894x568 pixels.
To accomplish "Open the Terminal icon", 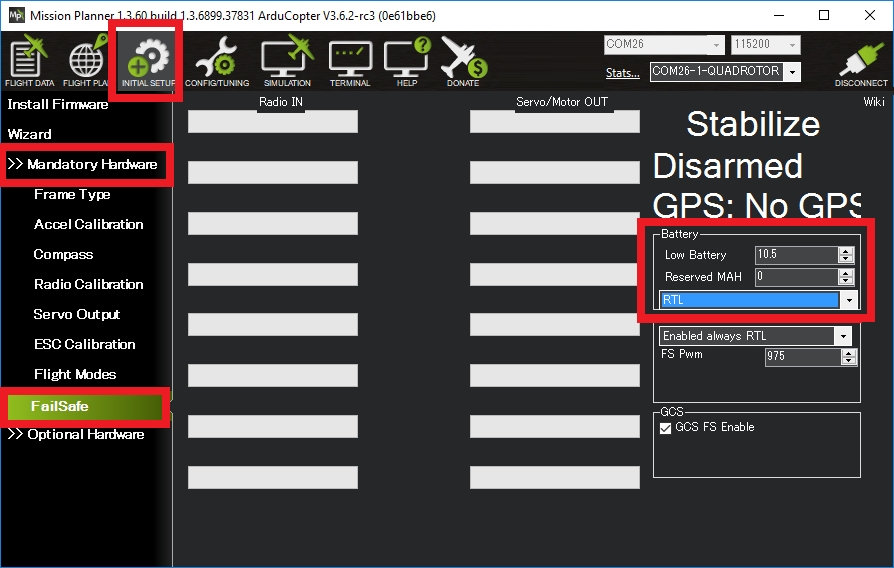I will click(350, 62).
